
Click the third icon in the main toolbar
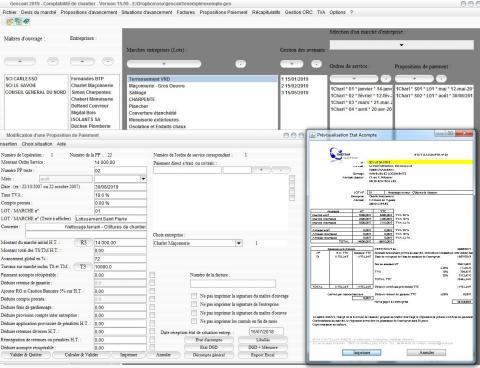click(x=26, y=22)
